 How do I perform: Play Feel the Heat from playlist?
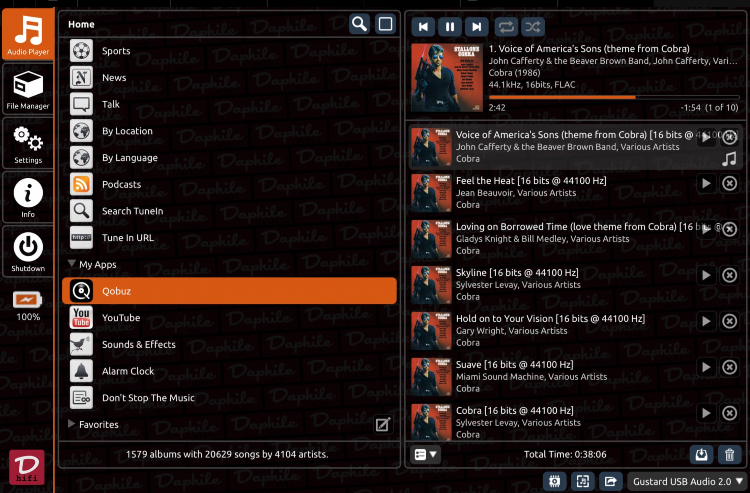coord(706,183)
